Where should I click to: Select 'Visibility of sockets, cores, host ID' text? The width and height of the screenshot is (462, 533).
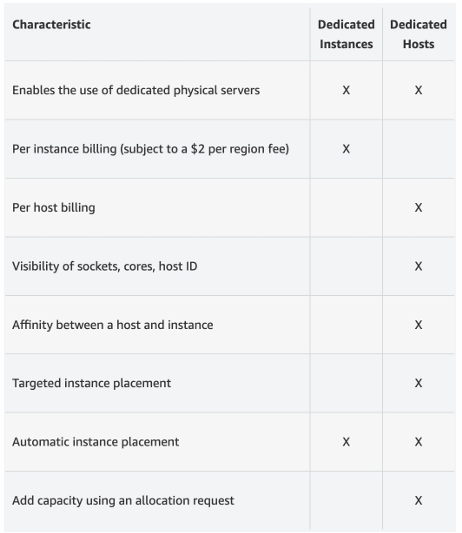tap(105, 266)
